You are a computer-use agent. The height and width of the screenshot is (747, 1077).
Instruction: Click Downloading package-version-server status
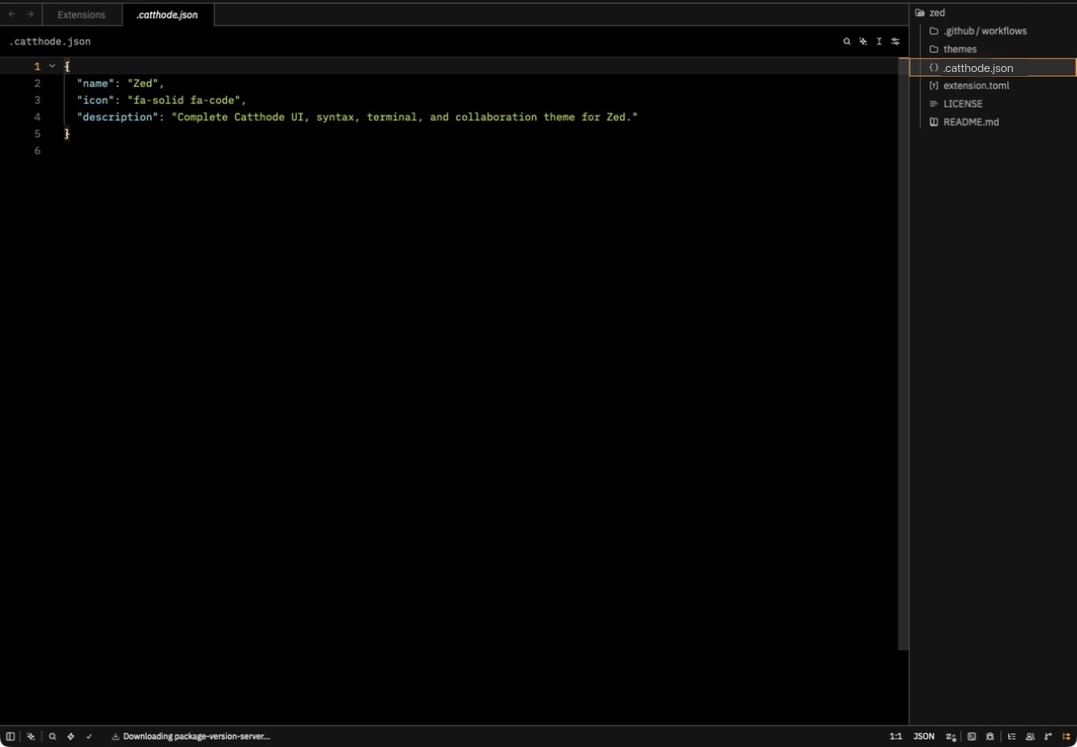click(190, 736)
